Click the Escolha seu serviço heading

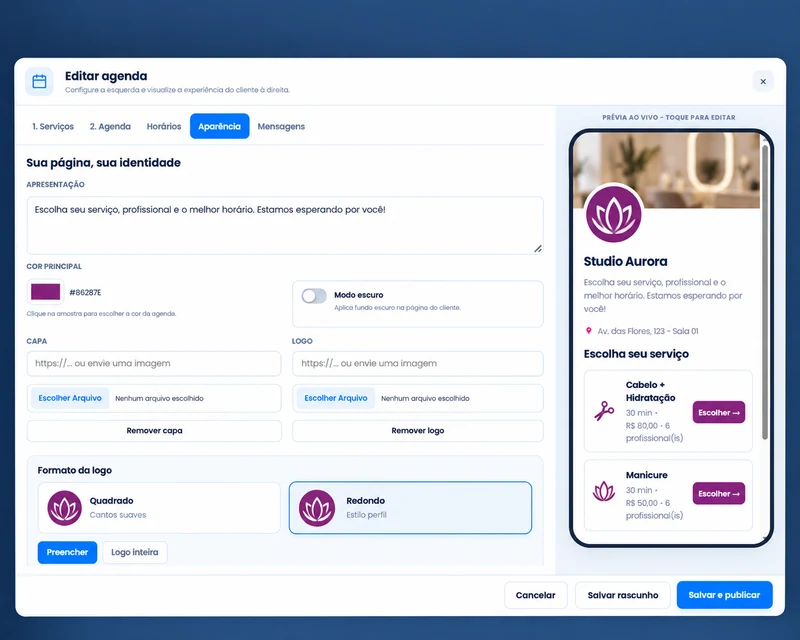636,354
